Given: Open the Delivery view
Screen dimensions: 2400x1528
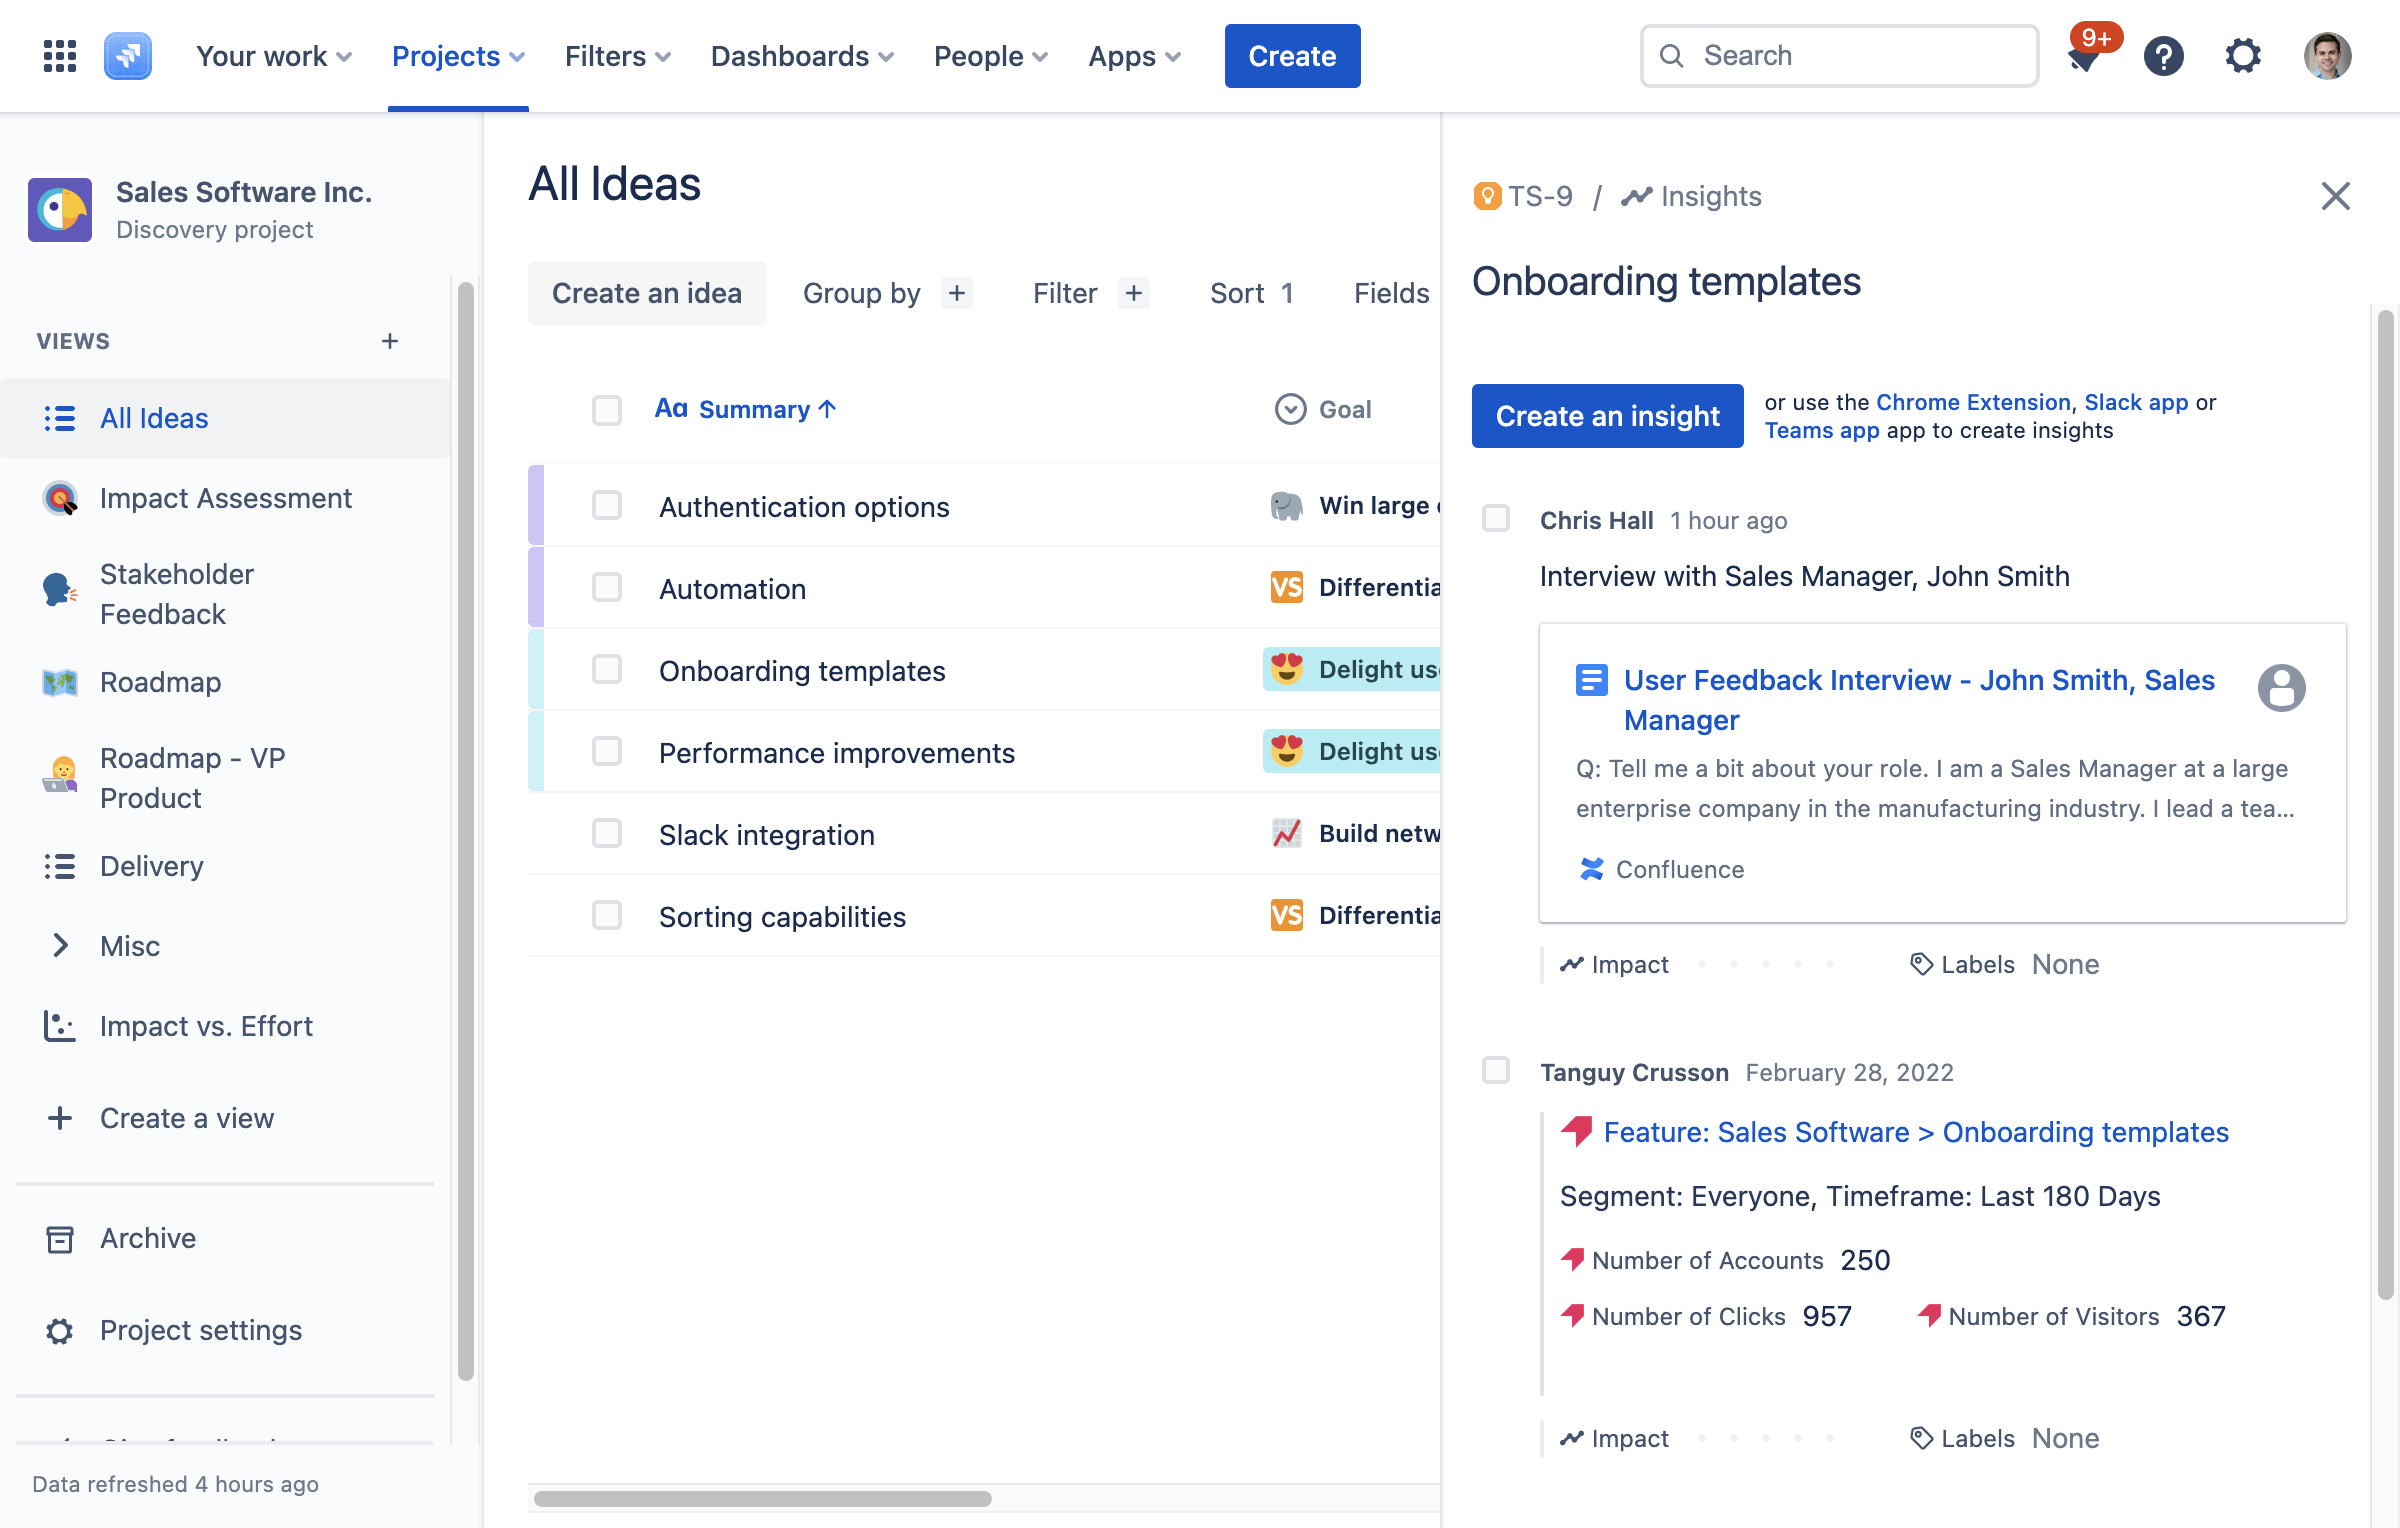Looking at the screenshot, I should click(x=226, y=866).
